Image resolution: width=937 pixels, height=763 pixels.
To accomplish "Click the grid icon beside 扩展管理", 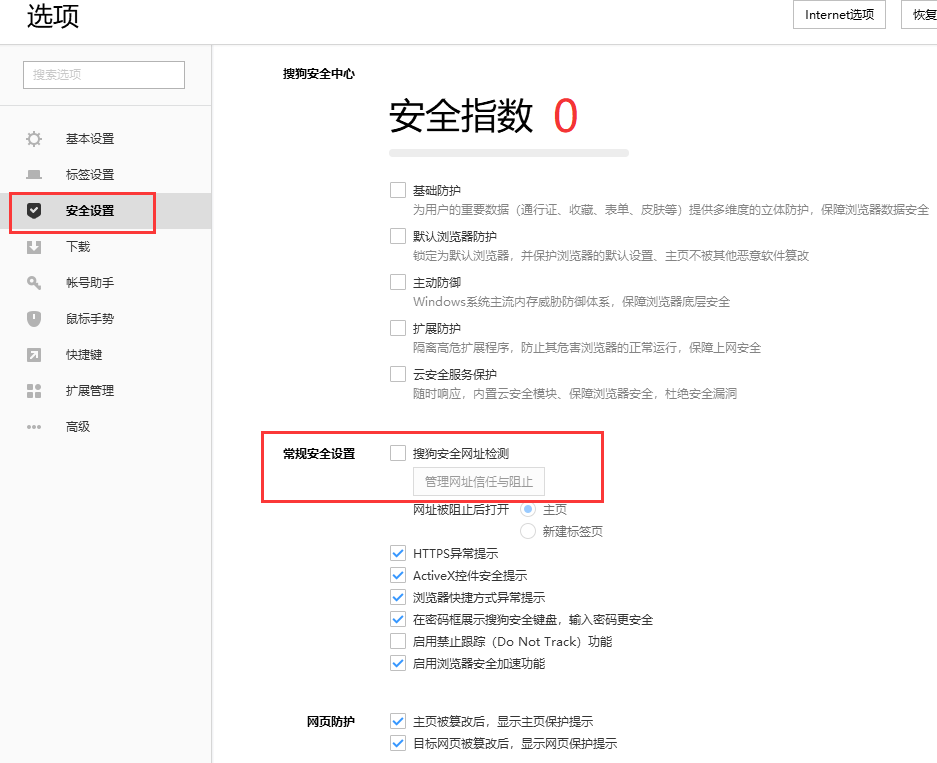I will tap(34, 391).
